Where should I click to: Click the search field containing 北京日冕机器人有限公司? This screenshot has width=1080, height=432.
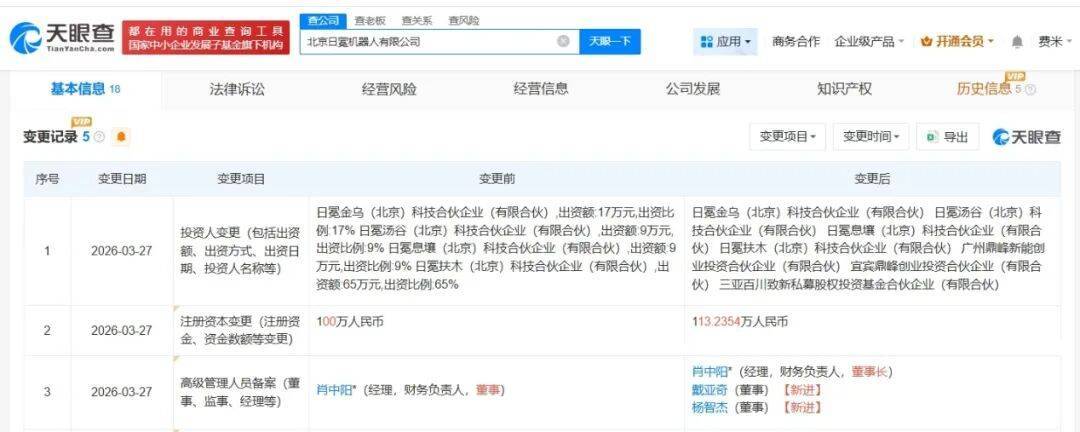439,41
